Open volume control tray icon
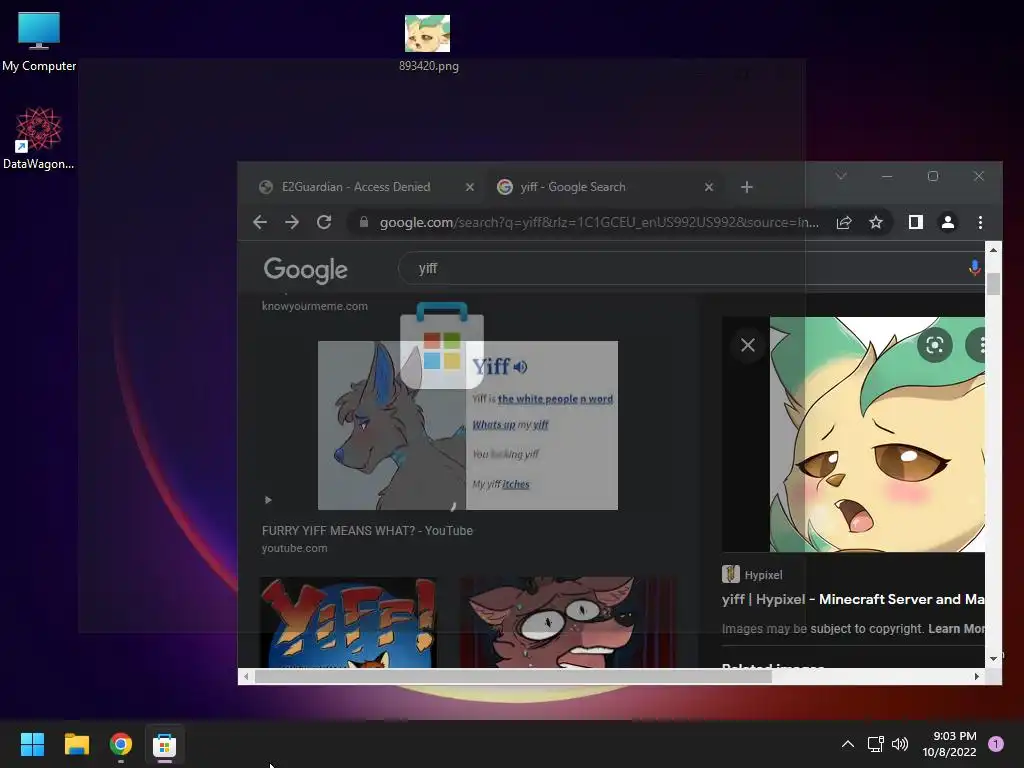Image resolution: width=1024 pixels, height=768 pixels. pos(900,744)
